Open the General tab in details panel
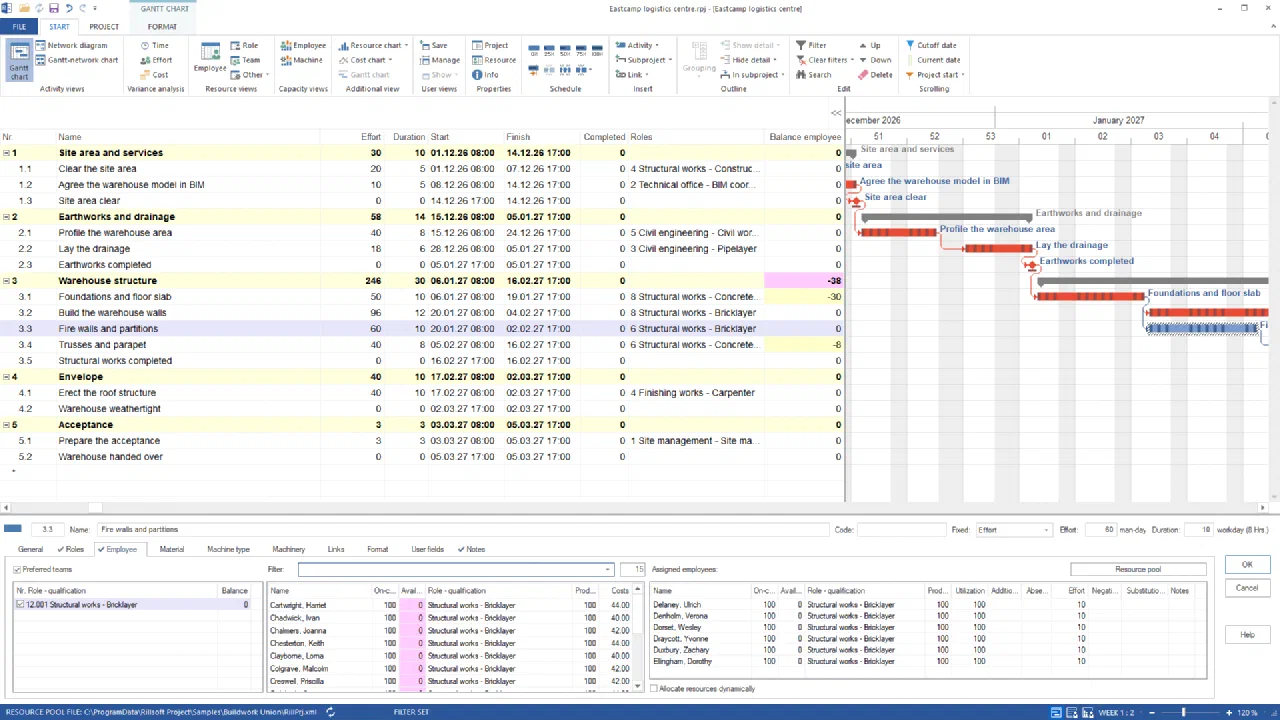1280x720 pixels. (x=30, y=549)
